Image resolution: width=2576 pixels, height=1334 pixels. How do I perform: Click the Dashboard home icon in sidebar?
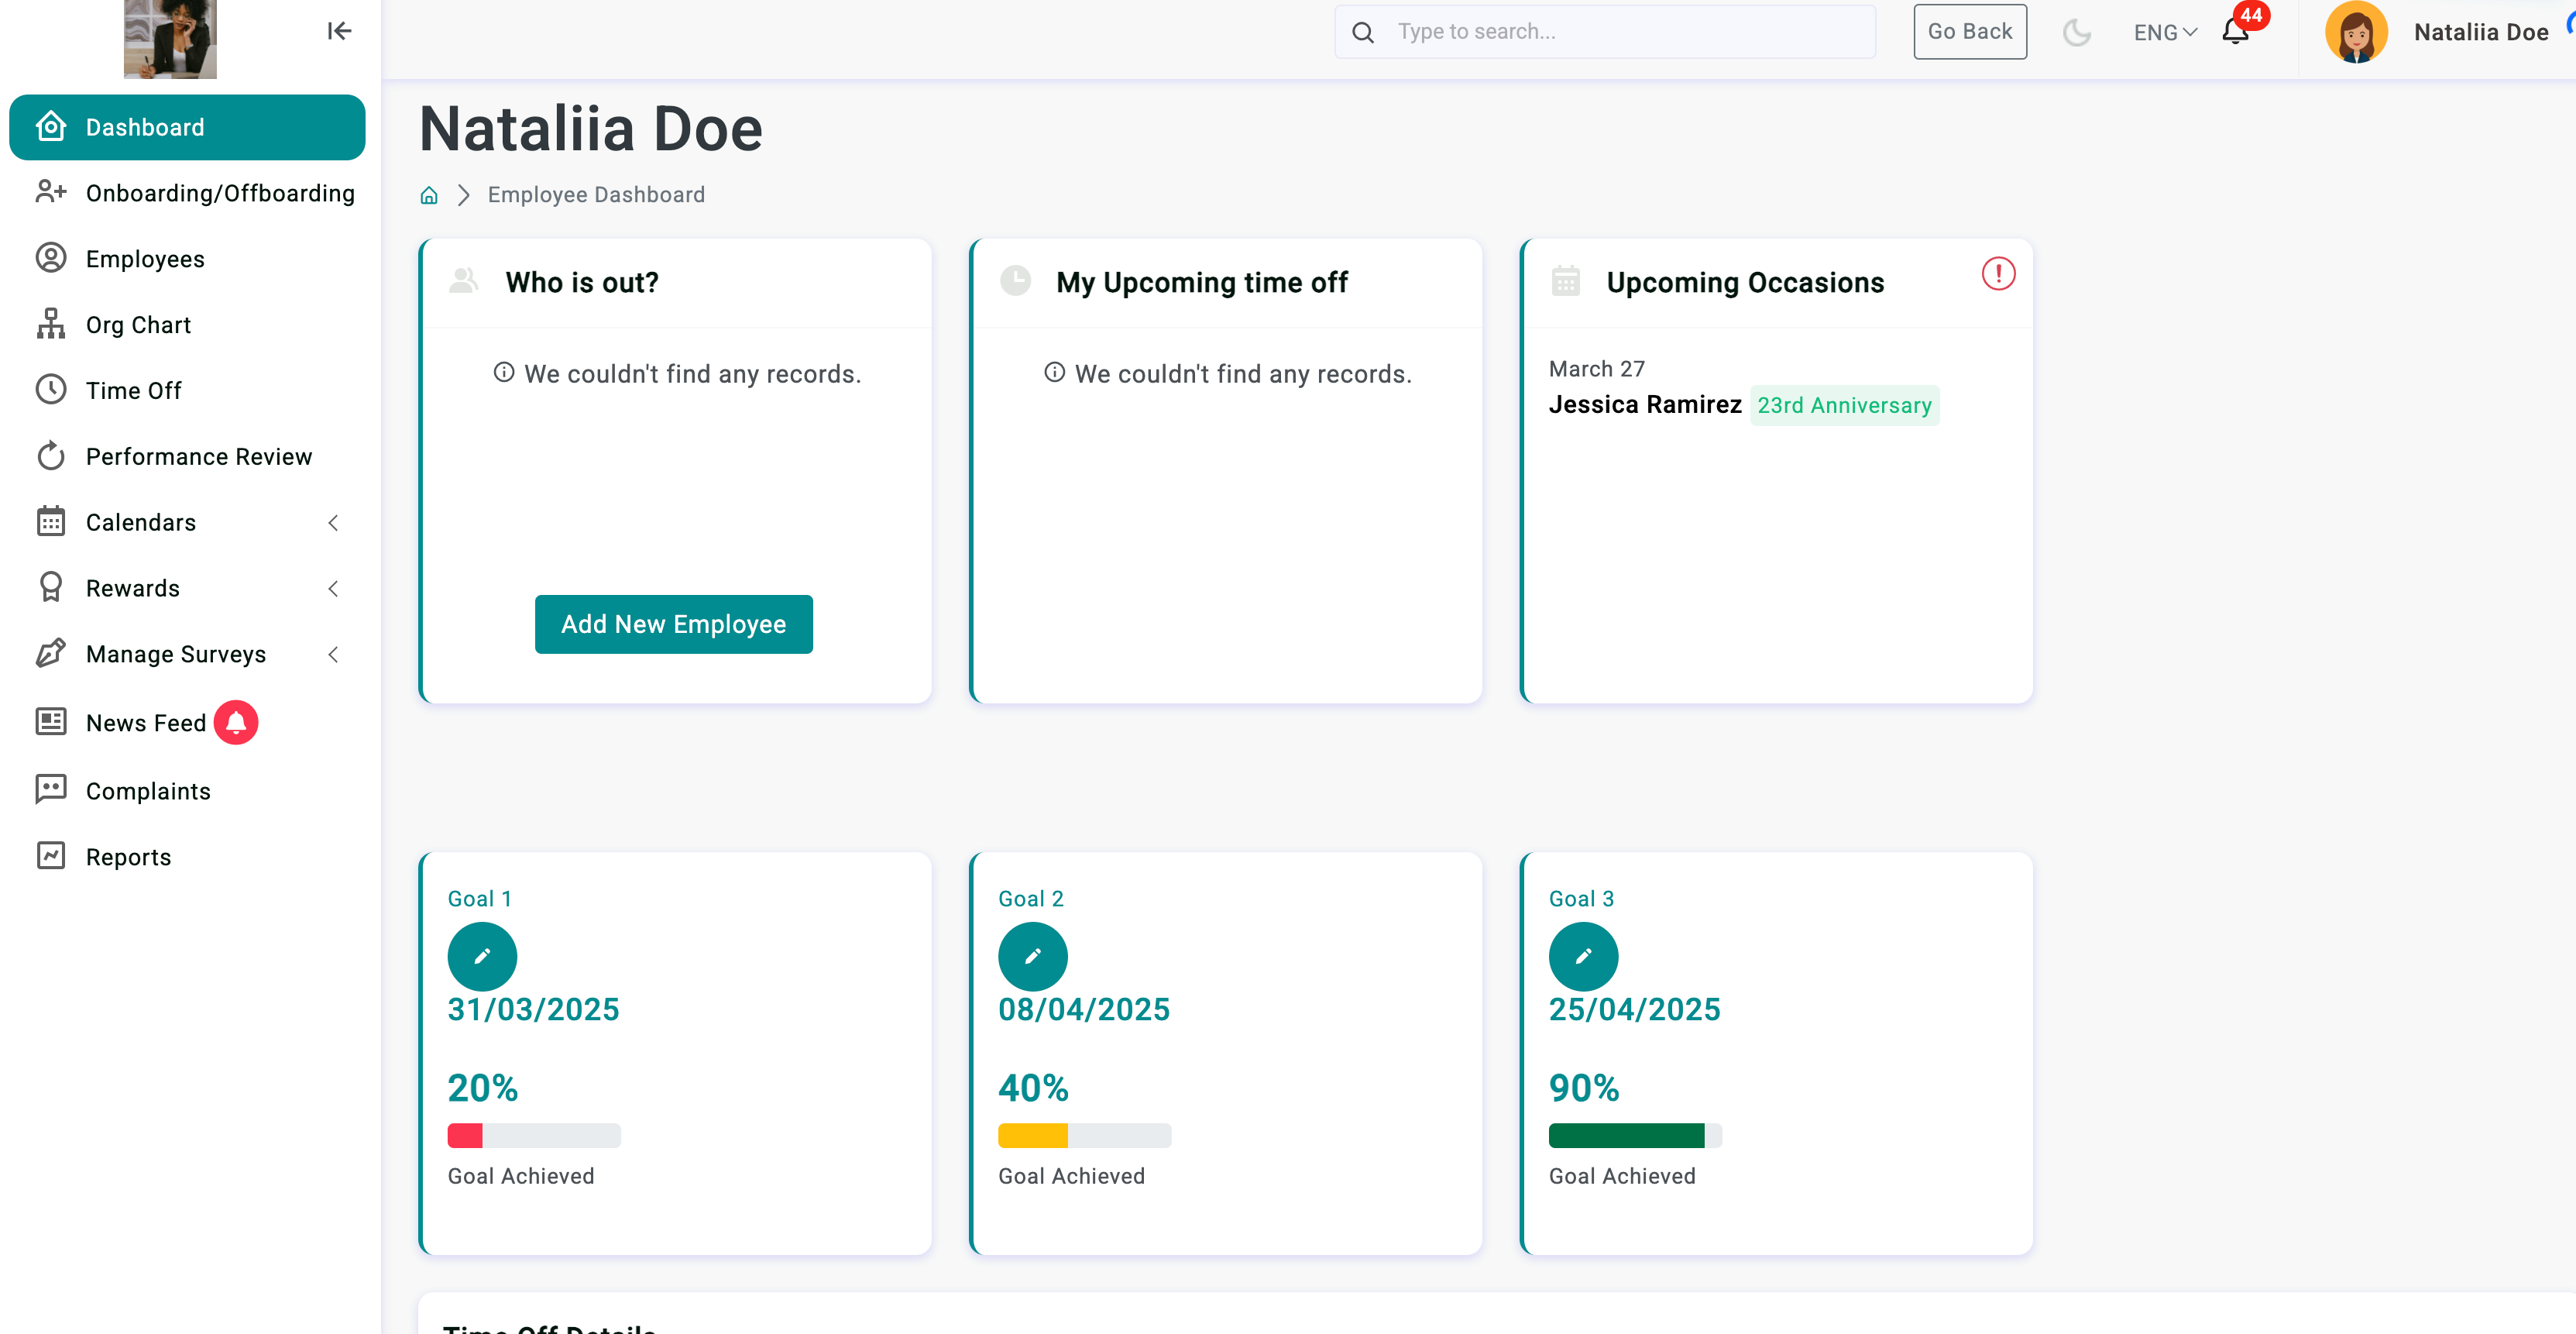click(x=51, y=127)
